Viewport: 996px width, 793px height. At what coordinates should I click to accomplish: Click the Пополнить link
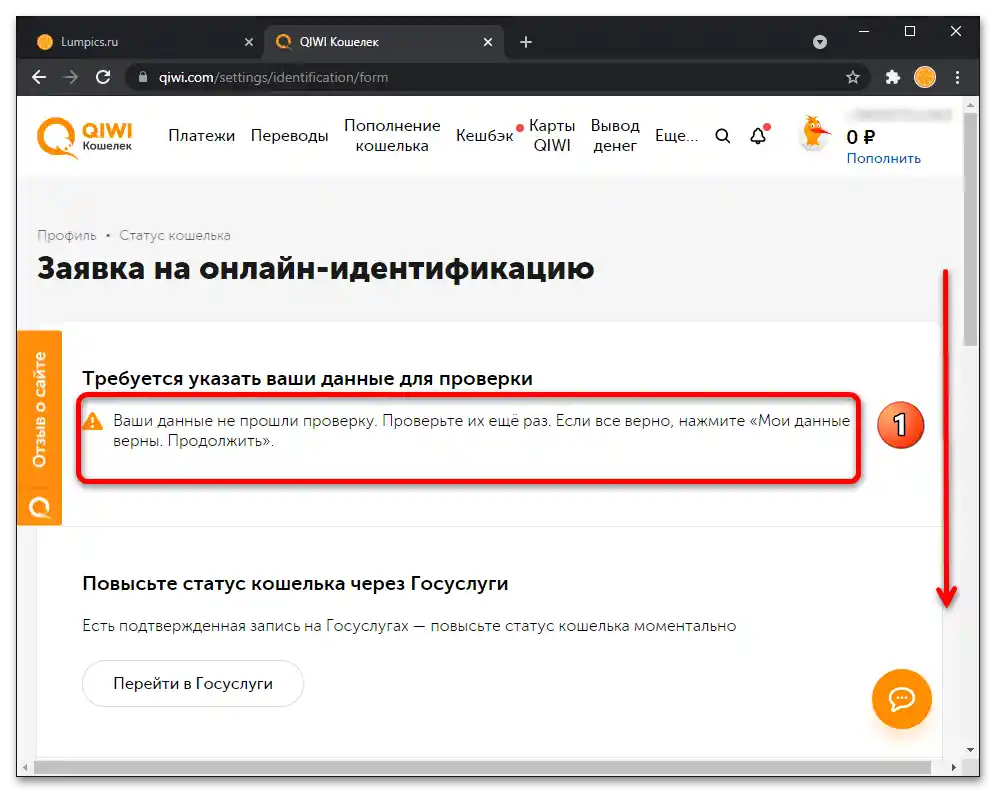coord(883,158)
